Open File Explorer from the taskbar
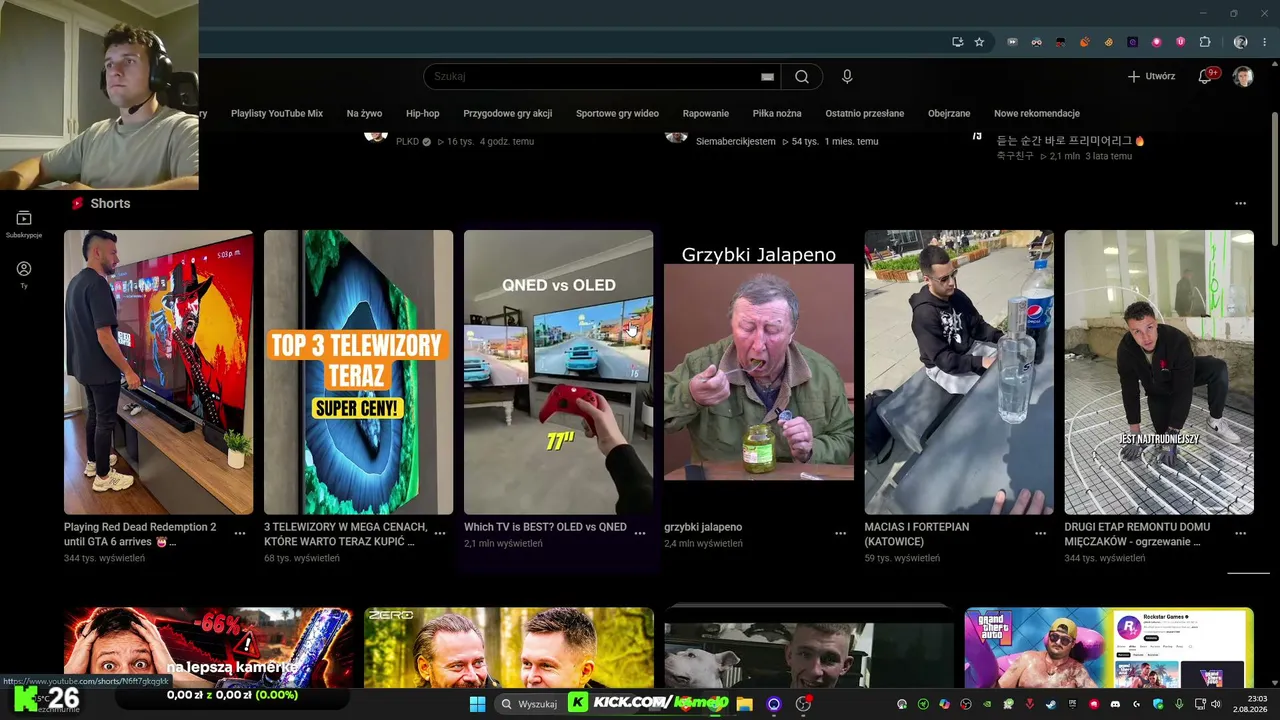This screenshot has height=720, width=1280. point(744,704)
